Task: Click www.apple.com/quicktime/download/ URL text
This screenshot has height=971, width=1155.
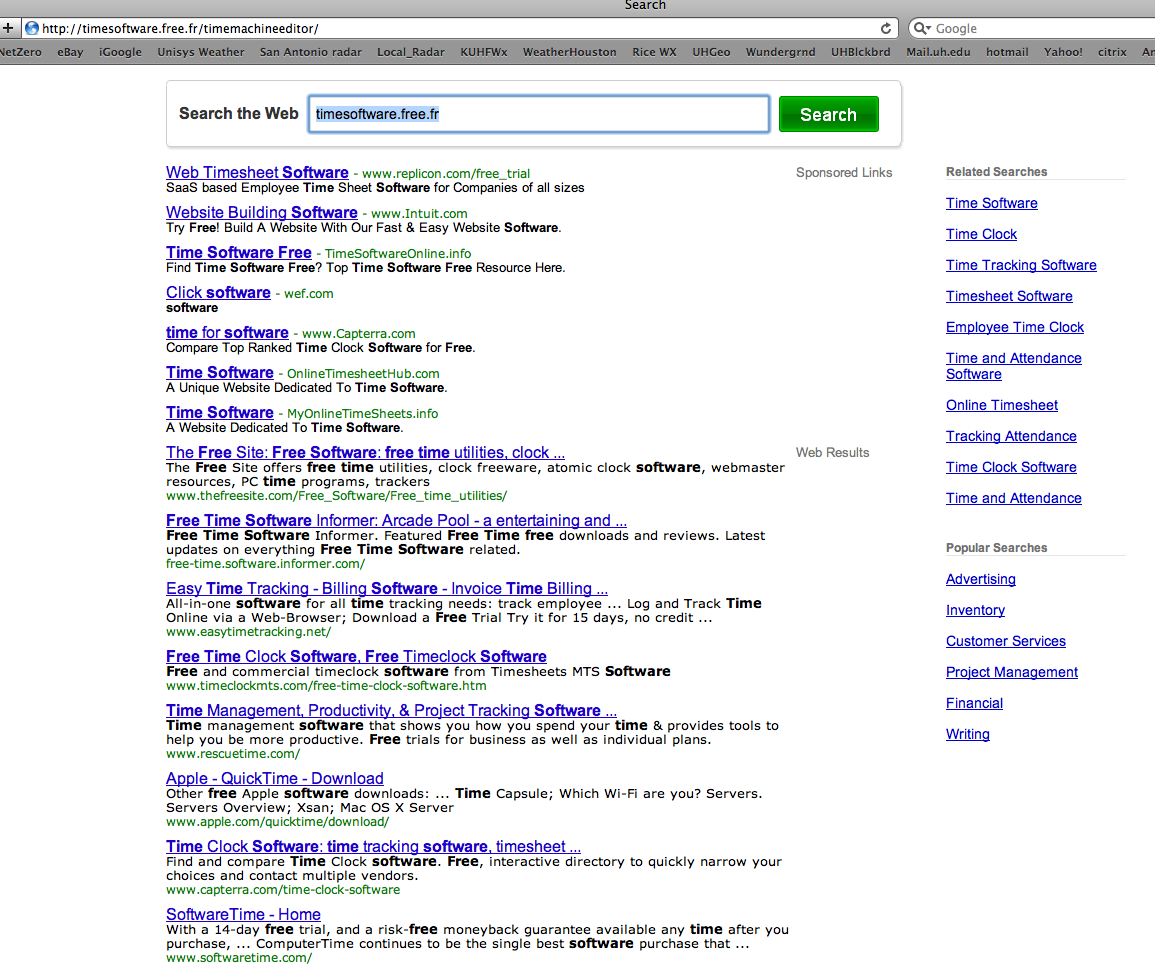Action: (278, 821)
